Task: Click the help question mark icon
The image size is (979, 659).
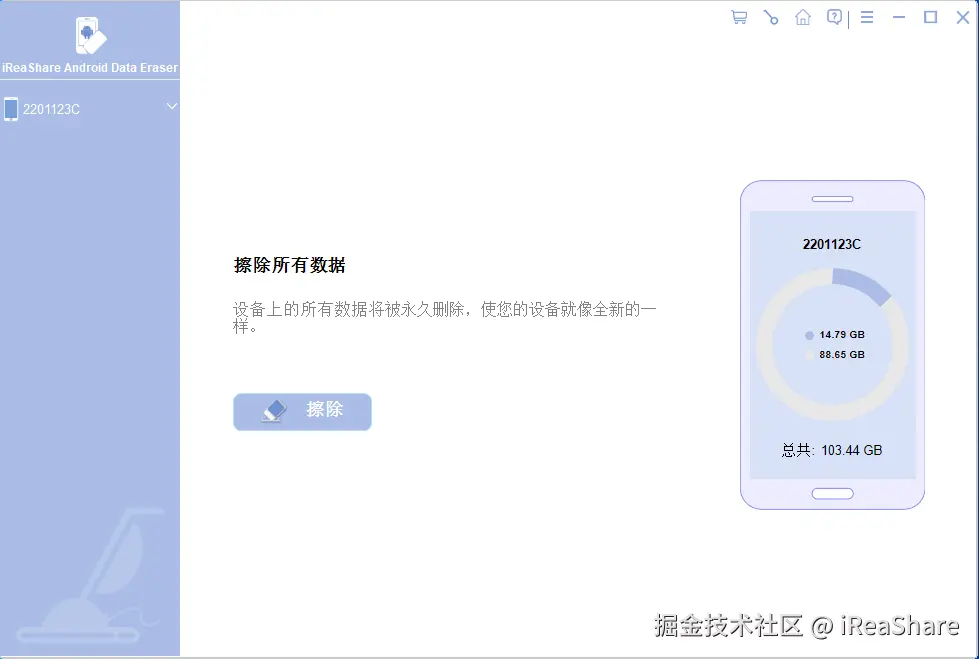Action: (x=834, y=17)
